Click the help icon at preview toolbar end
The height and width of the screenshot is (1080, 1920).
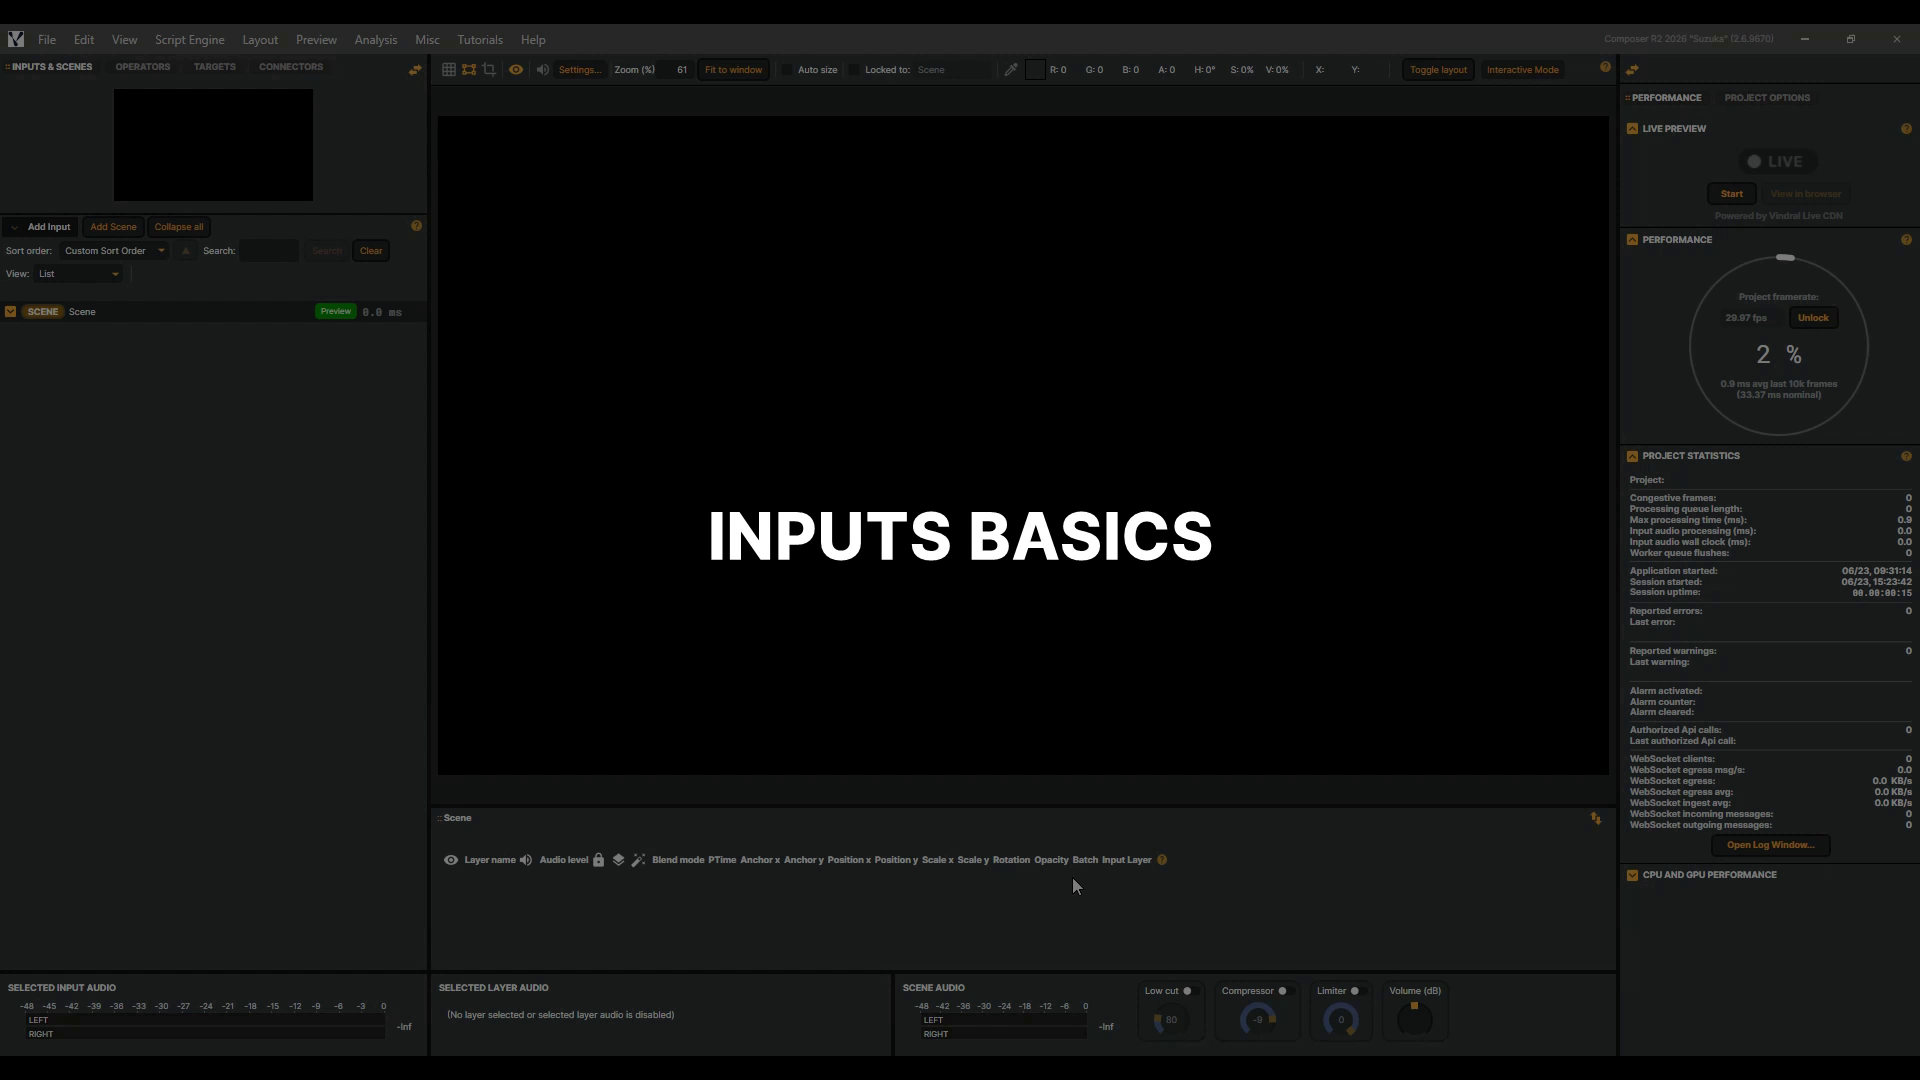[x=1606, y=67]
